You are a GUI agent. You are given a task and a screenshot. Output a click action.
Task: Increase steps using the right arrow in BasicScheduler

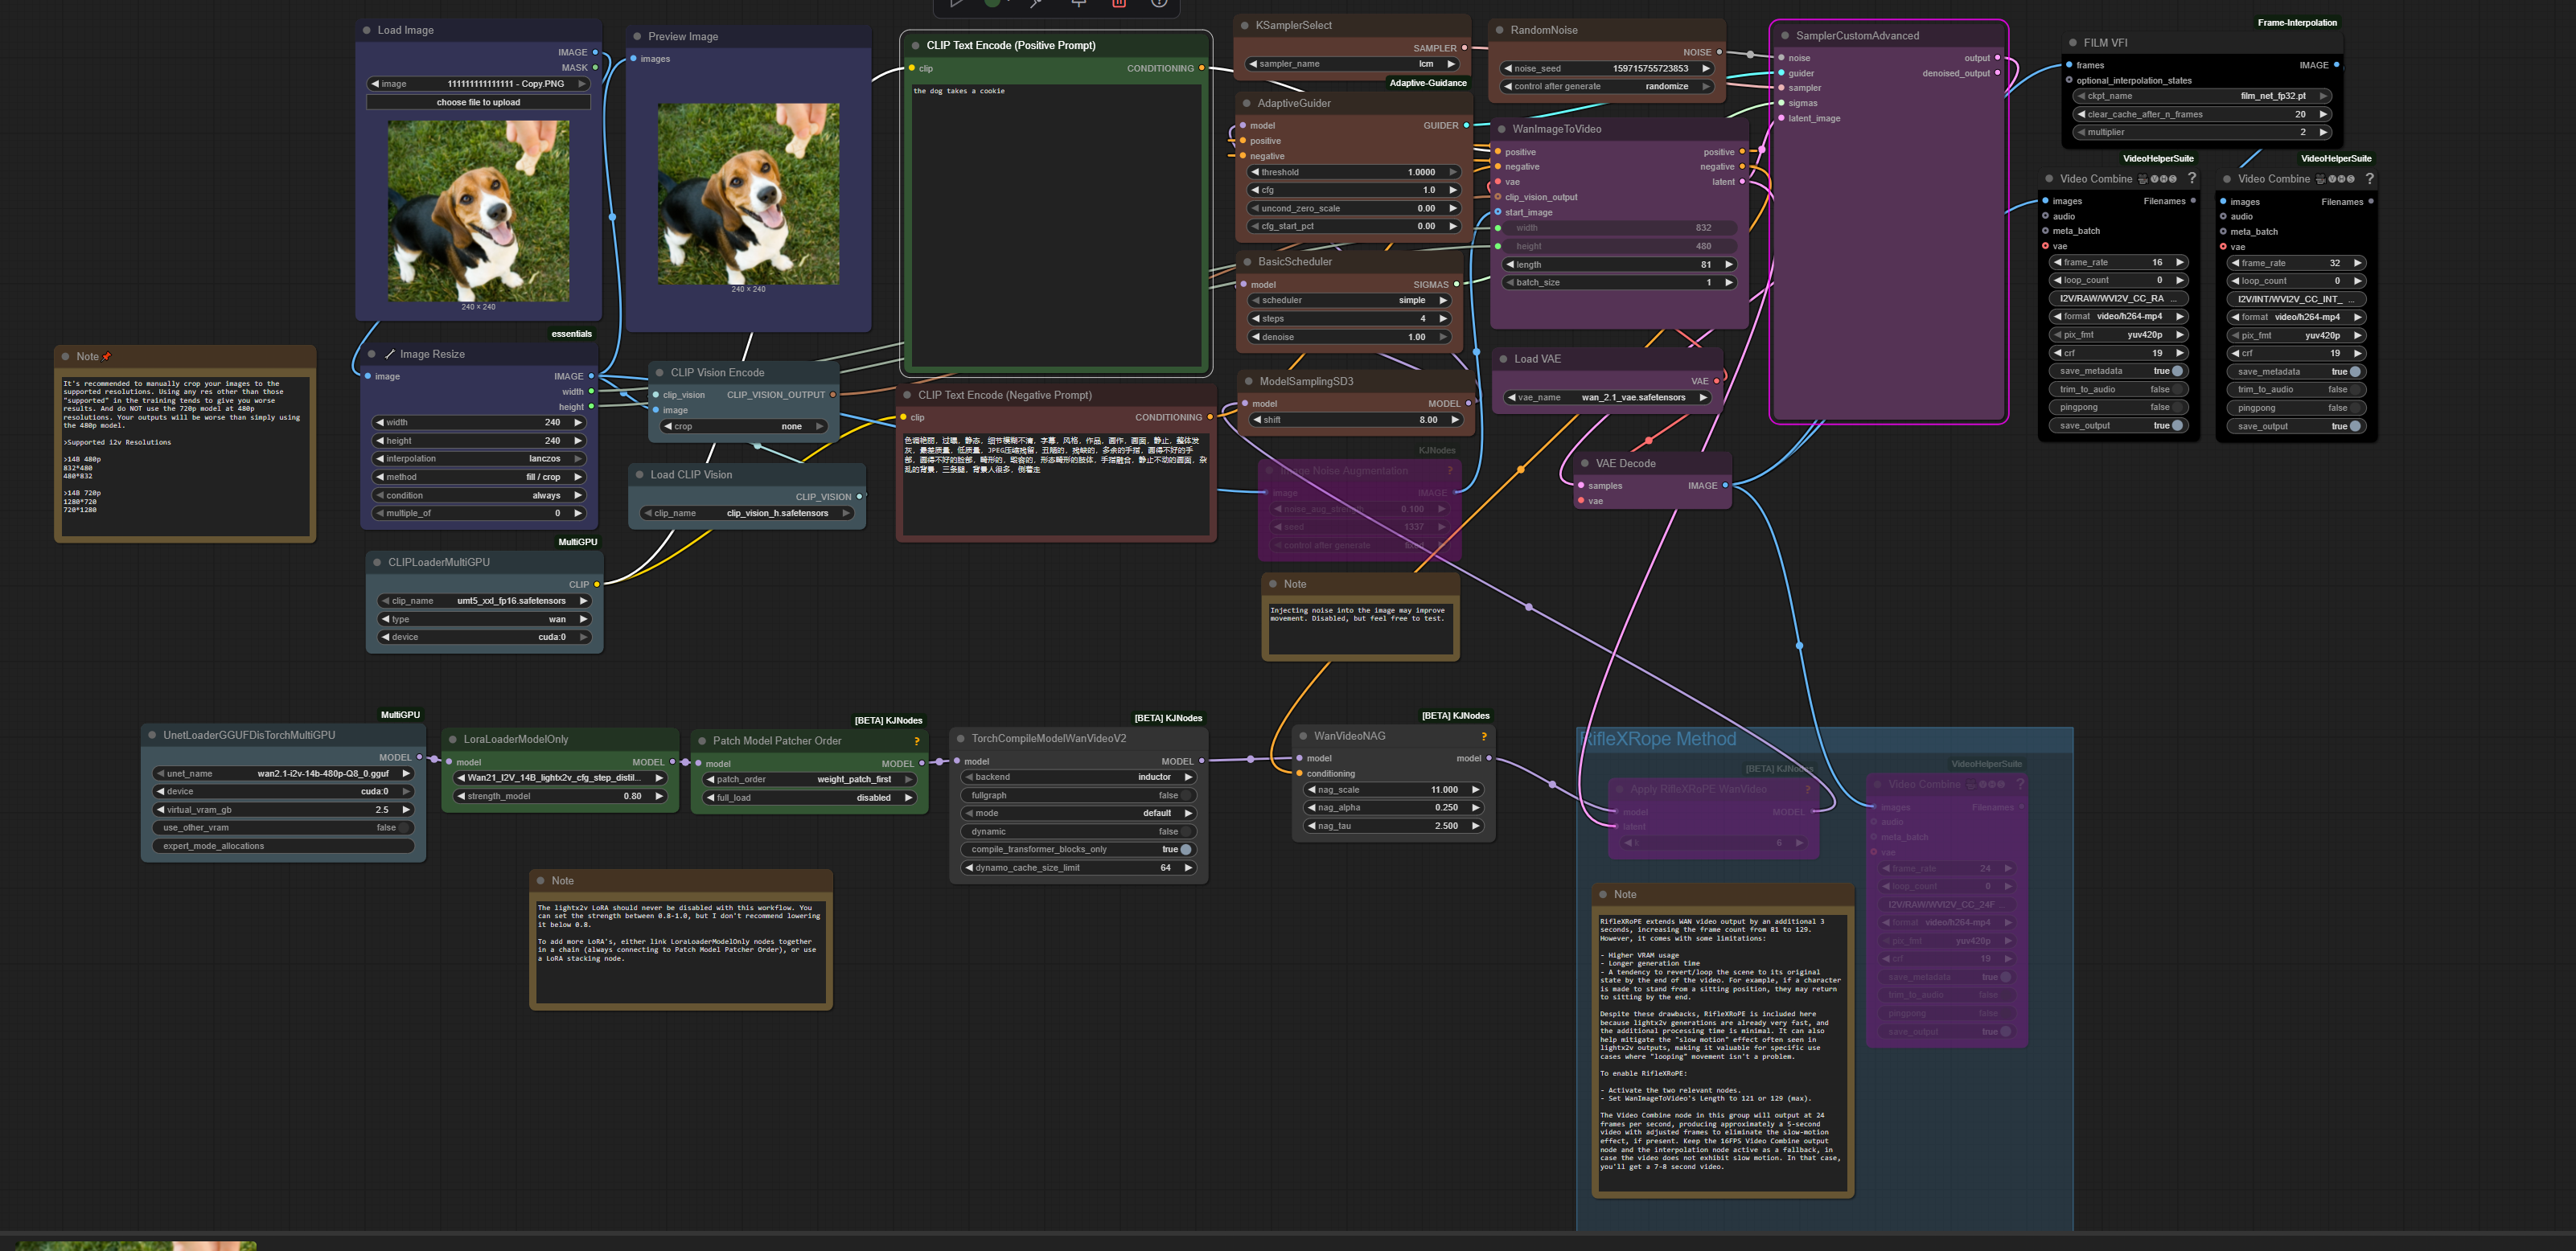click(1443, 319)
